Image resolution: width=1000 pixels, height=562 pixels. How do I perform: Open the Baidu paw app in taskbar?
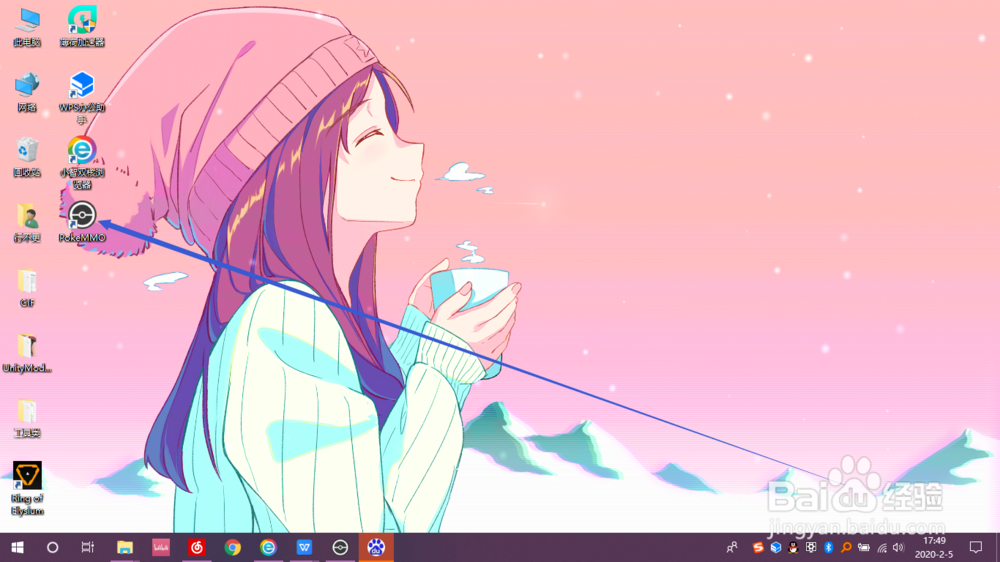[x=376, y=547]
